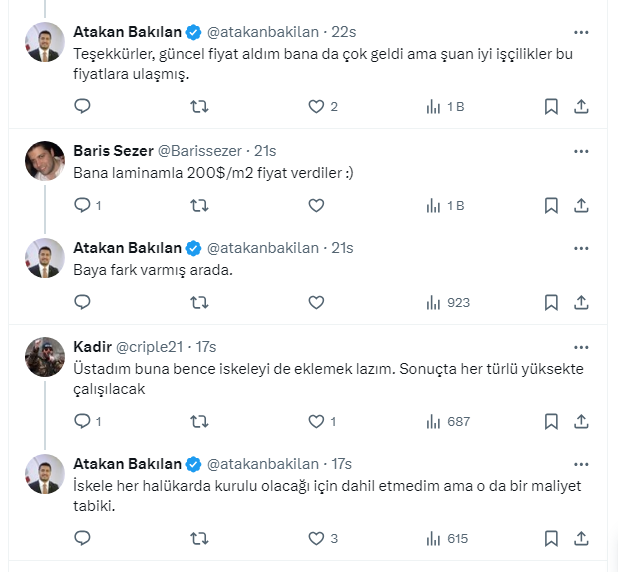This screenshot has height=572, width=618.
Task: Retweet the 'Baya fark varmış arada' tweet
Action: tap(199, 302)
